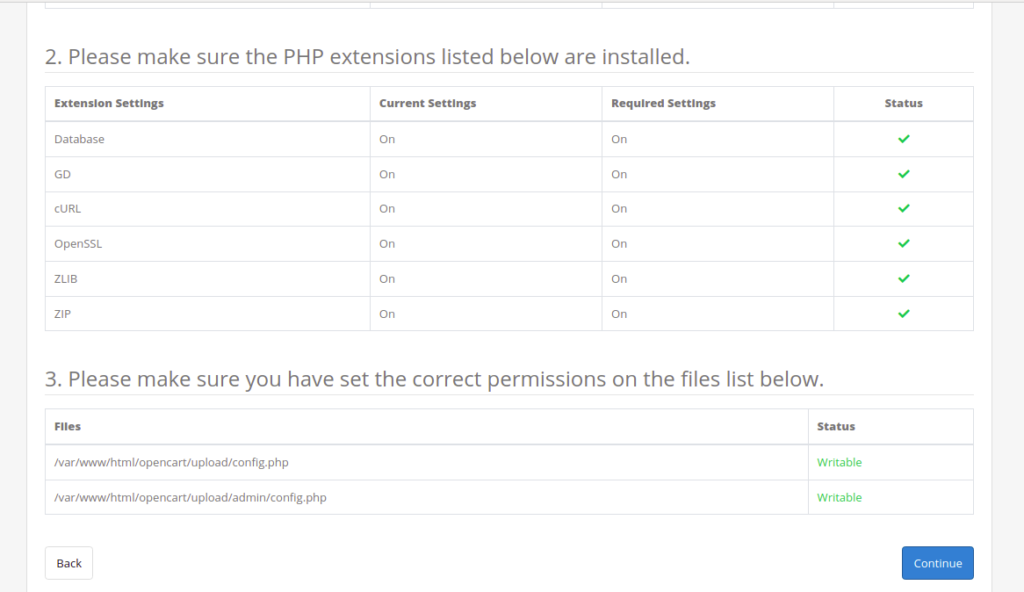This screenshot has height=592, width=1024.
Task: Click the Writable status for admin/config.php
Action: 839,497
